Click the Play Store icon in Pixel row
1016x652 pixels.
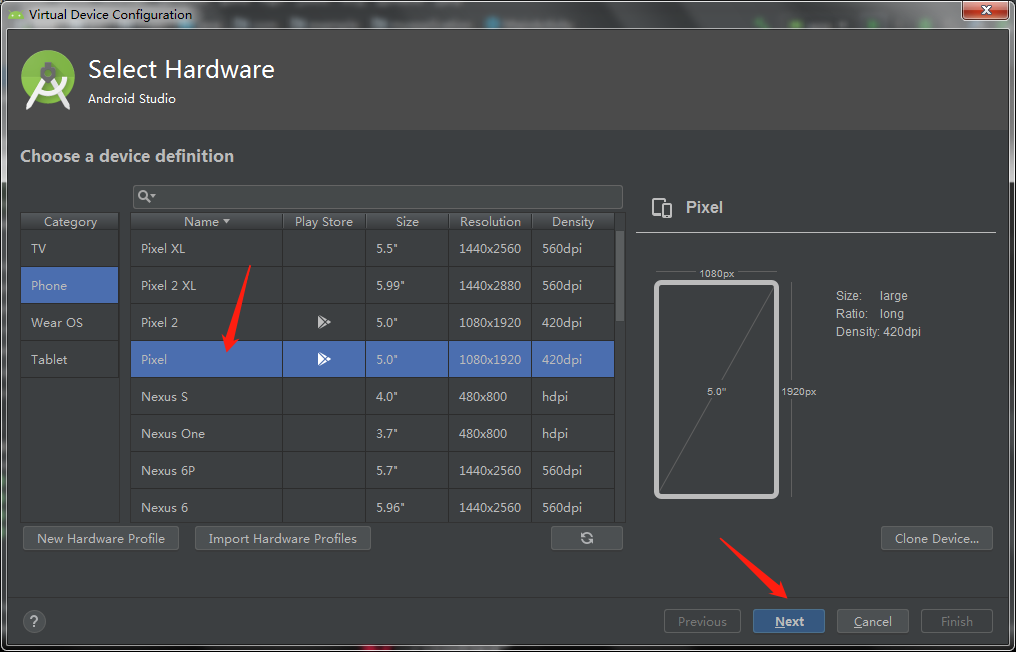point(324,359)
